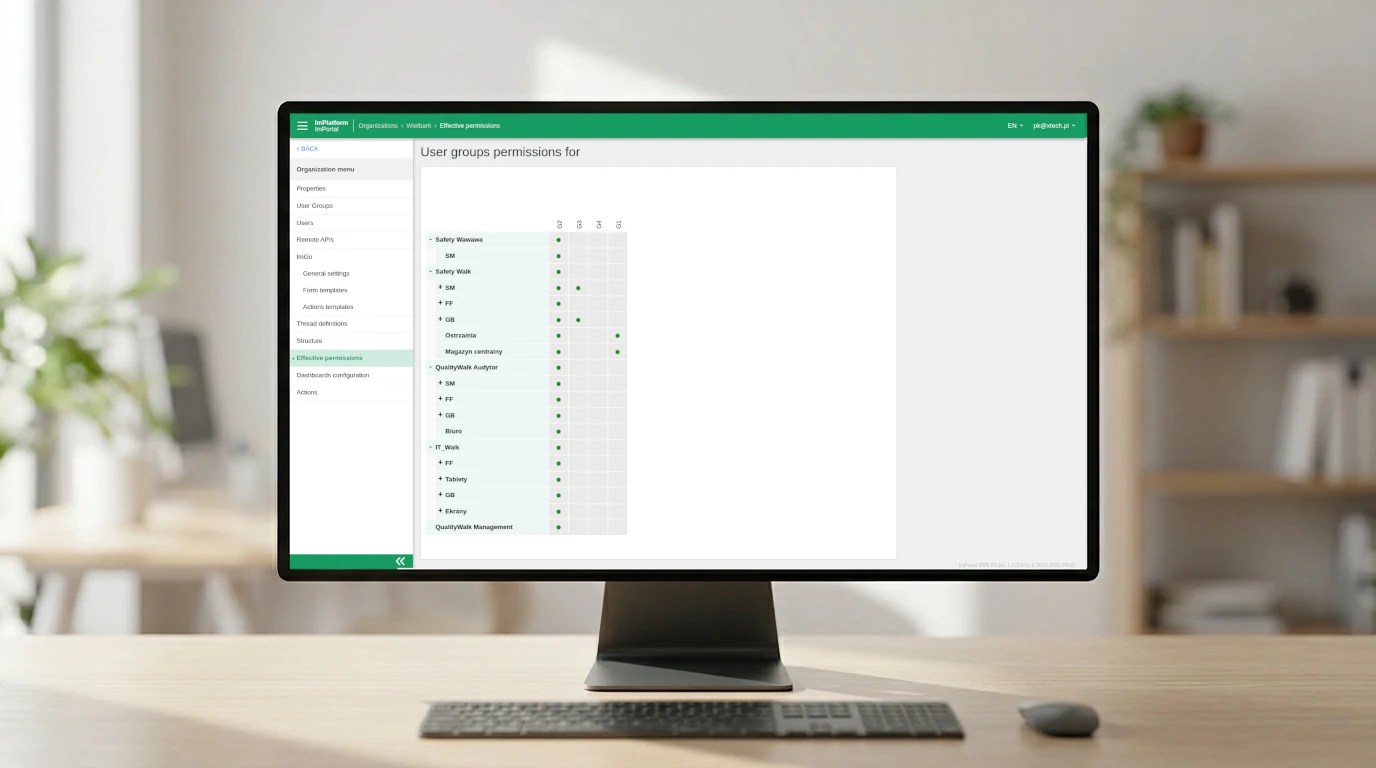Click the G2 dot for QualityWalk Management
This screenshot has width=1376, height=768.
click(x=558, y=527)
